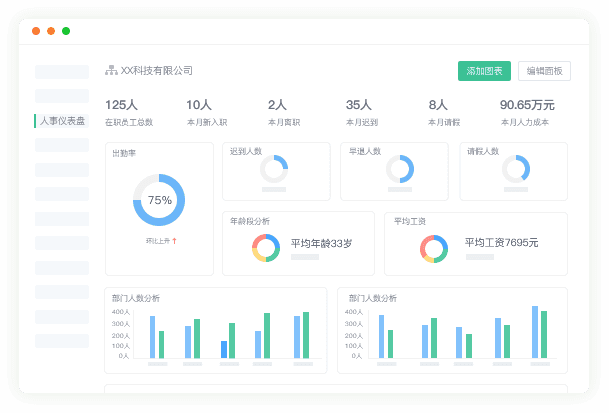The height and width of the screenshot is (413, 609).
Task: Click the 平均工资 multicolor donut chart
Action: coord(434,249)
